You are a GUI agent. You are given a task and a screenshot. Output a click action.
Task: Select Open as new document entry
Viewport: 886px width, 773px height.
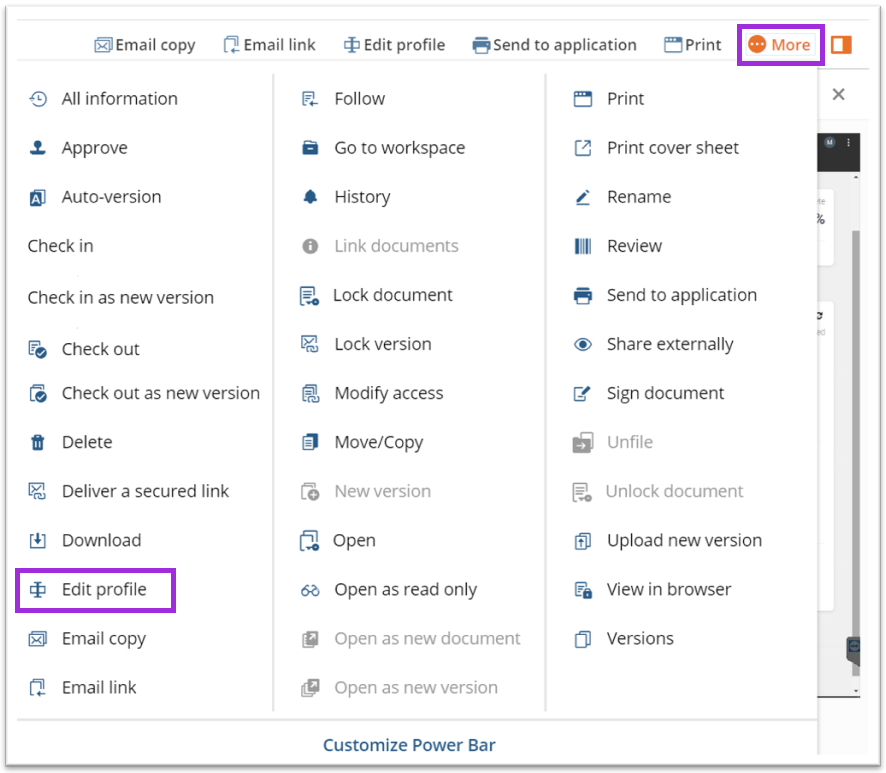coord(411,639)
